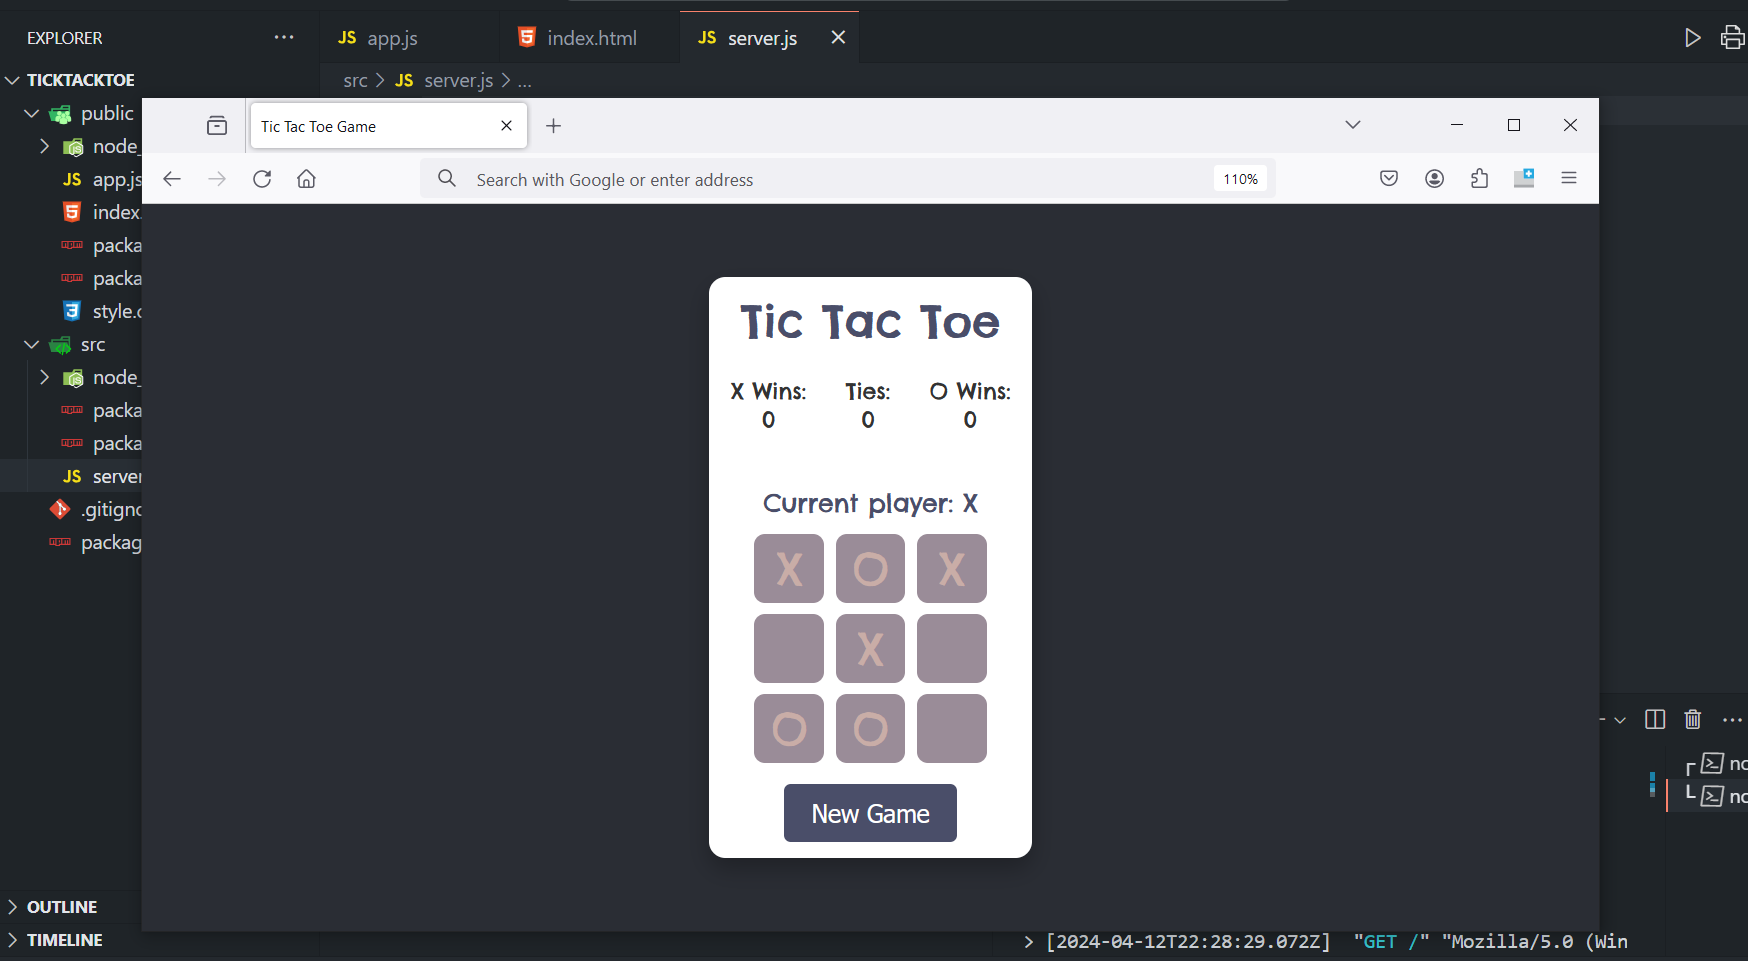1748x961 pixels.
Task: Click the New Game button
Action: click(x=870, y=814)
